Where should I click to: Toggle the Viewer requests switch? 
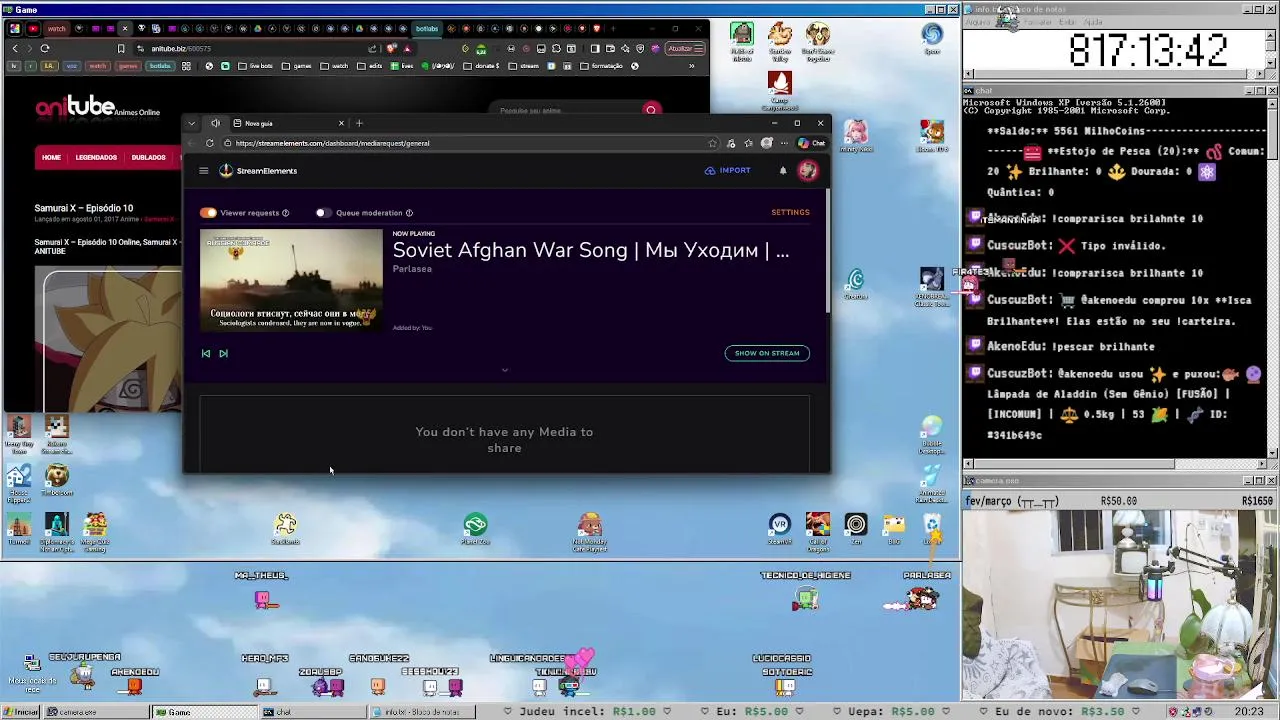pos(208,213)
